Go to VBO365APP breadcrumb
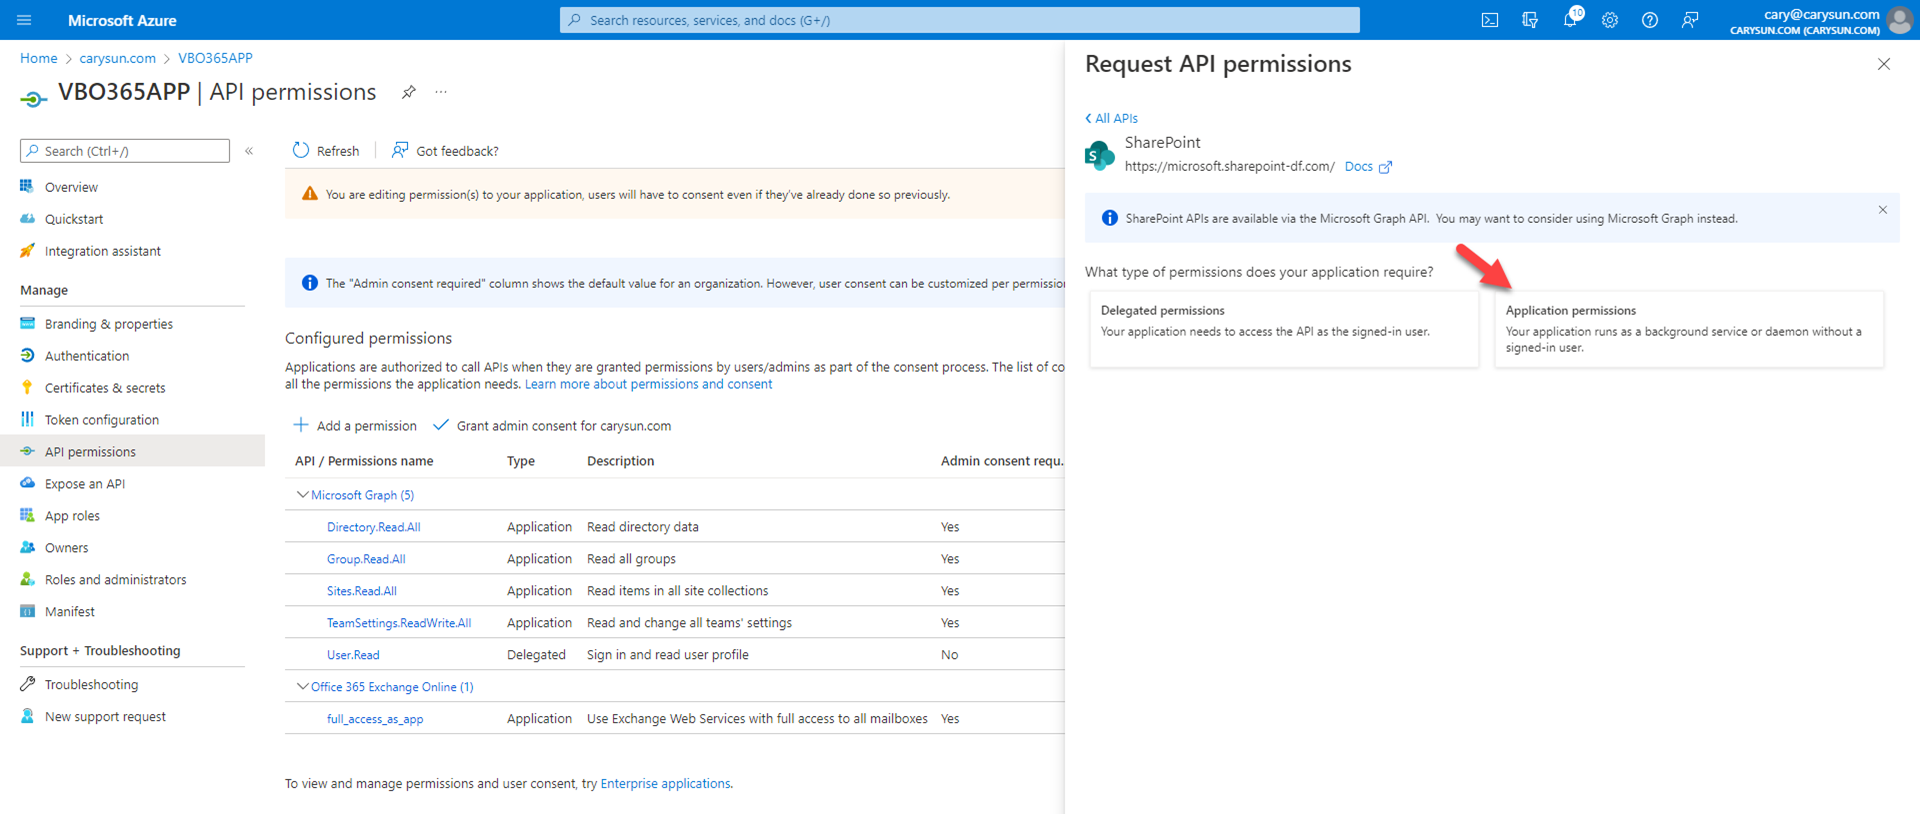 point(215,58)
